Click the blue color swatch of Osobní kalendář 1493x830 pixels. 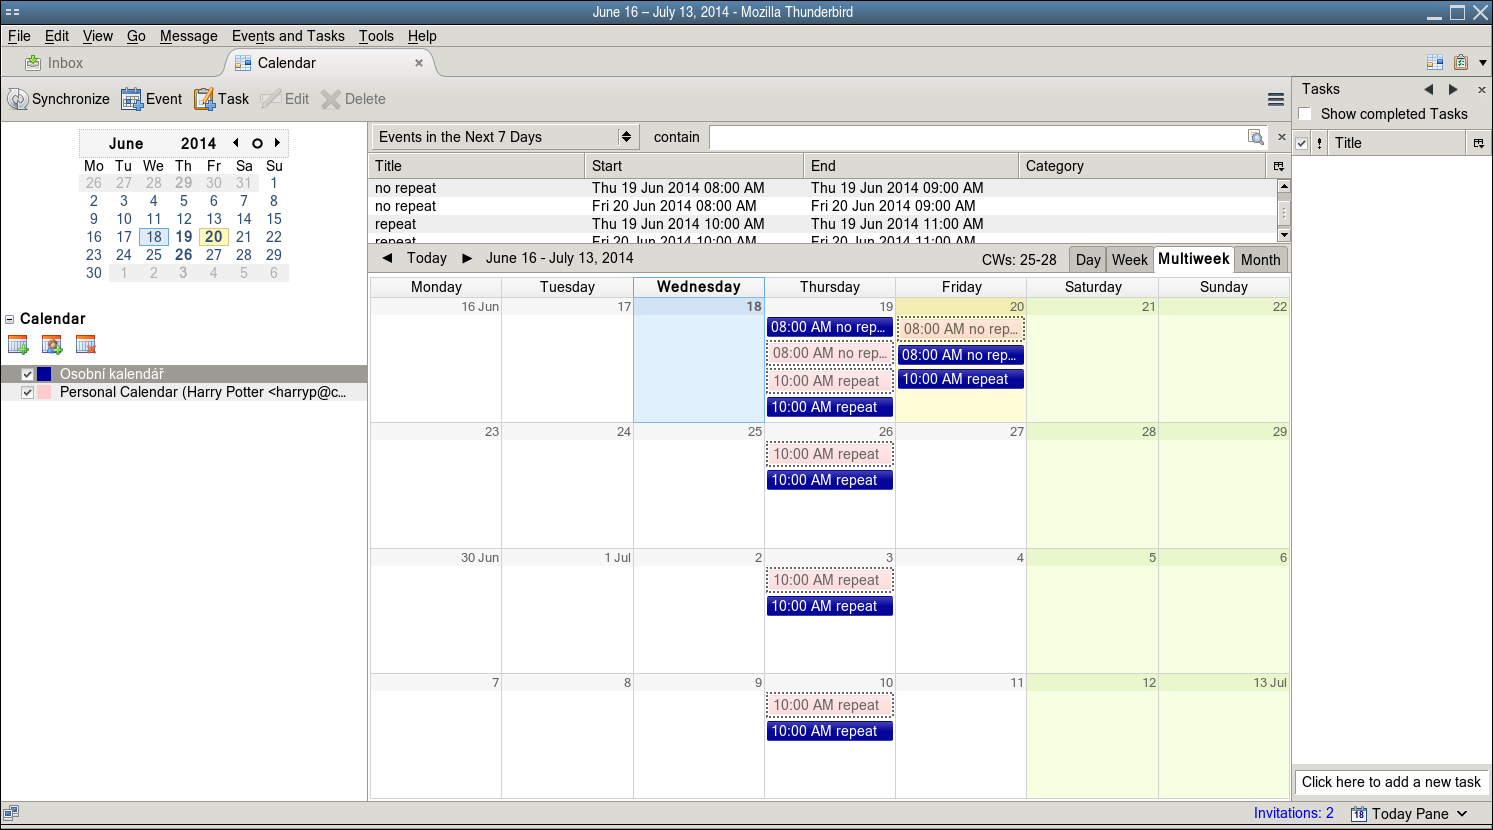44,374
